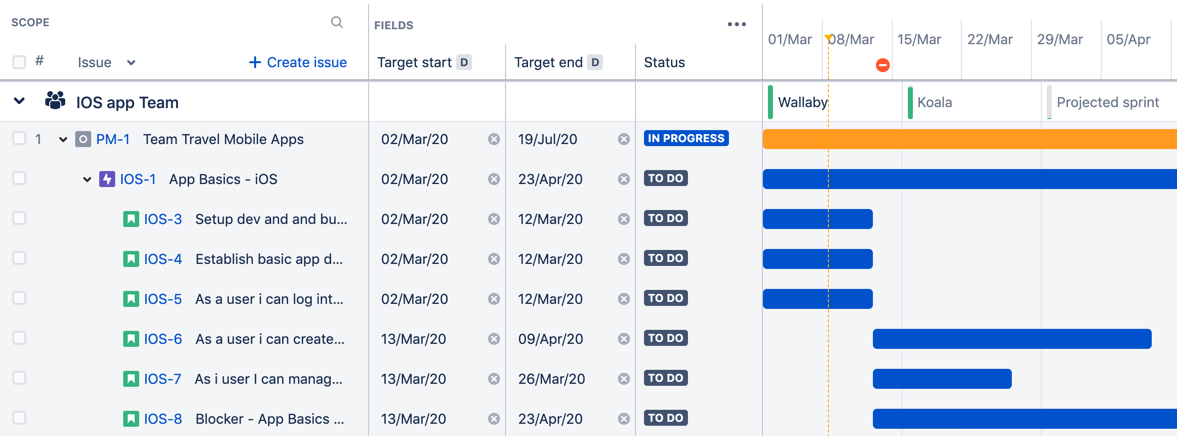
Task: Tick the checkbox for IOS-1 row
Action: 20,178
